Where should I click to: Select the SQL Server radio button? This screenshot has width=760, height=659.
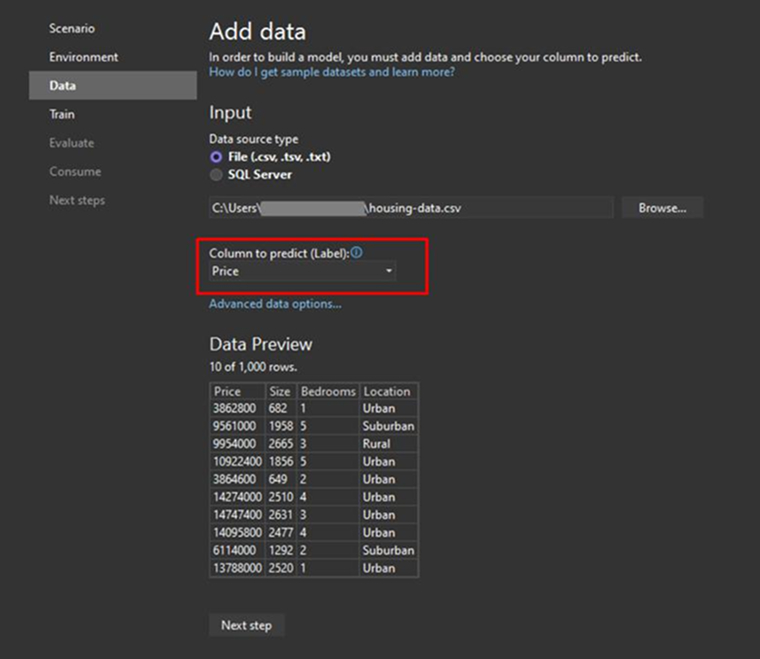tap(216, 175)
